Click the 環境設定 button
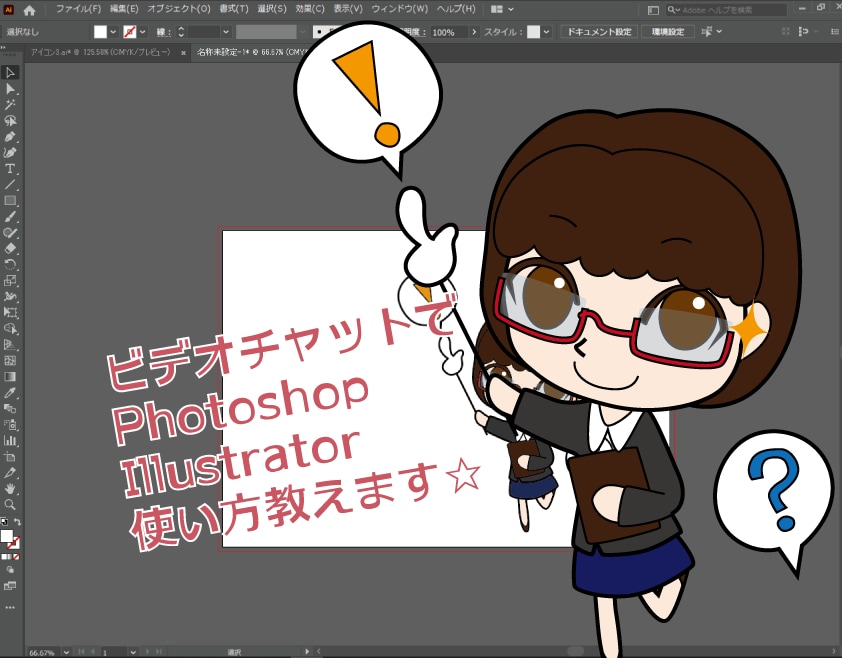 tap(668, 32)
